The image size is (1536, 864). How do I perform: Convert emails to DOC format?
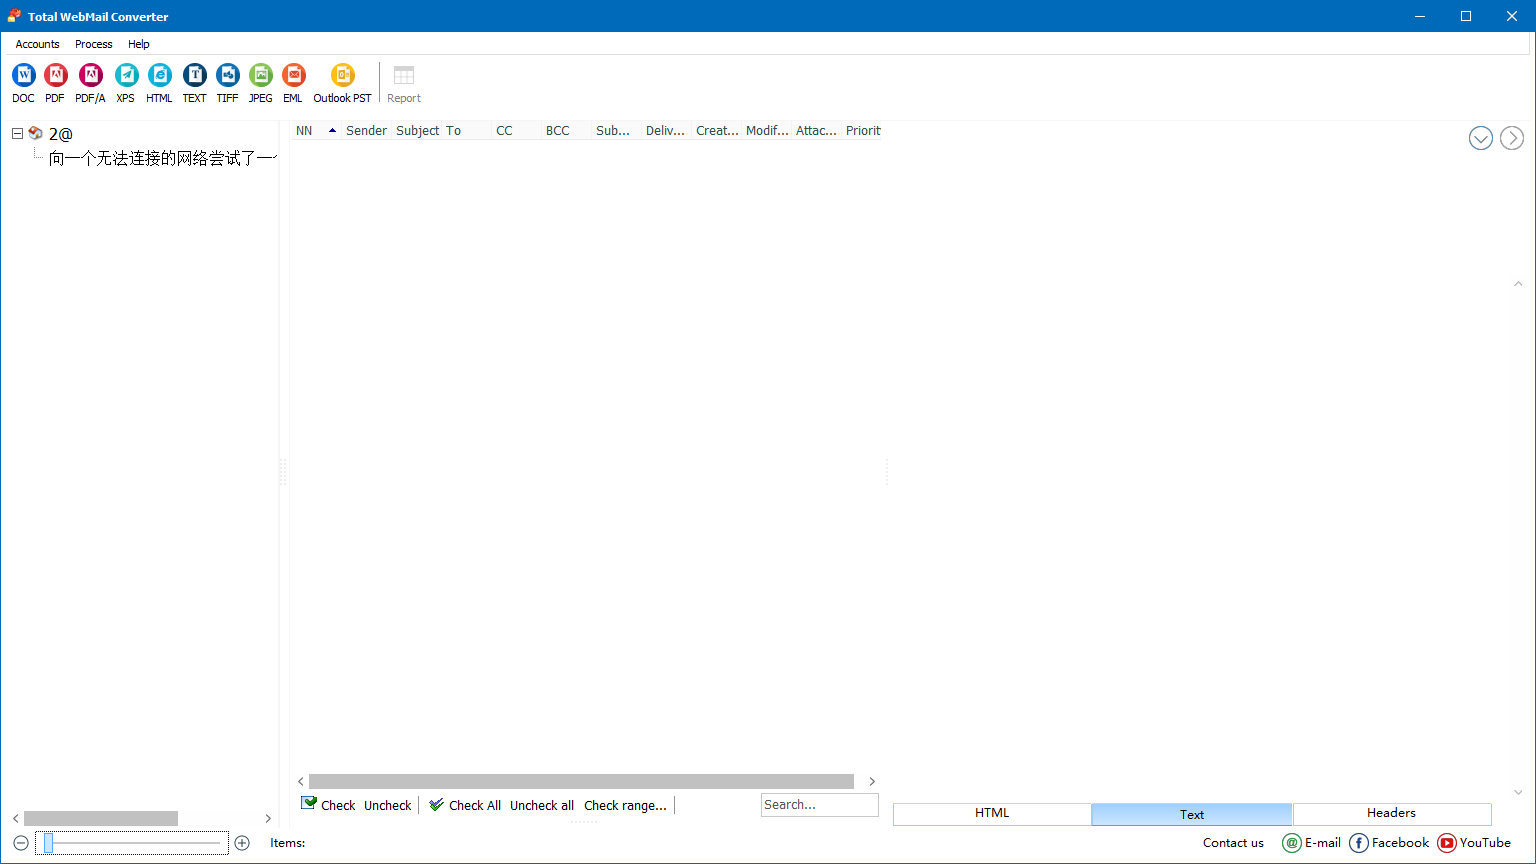tap(23, 83)
